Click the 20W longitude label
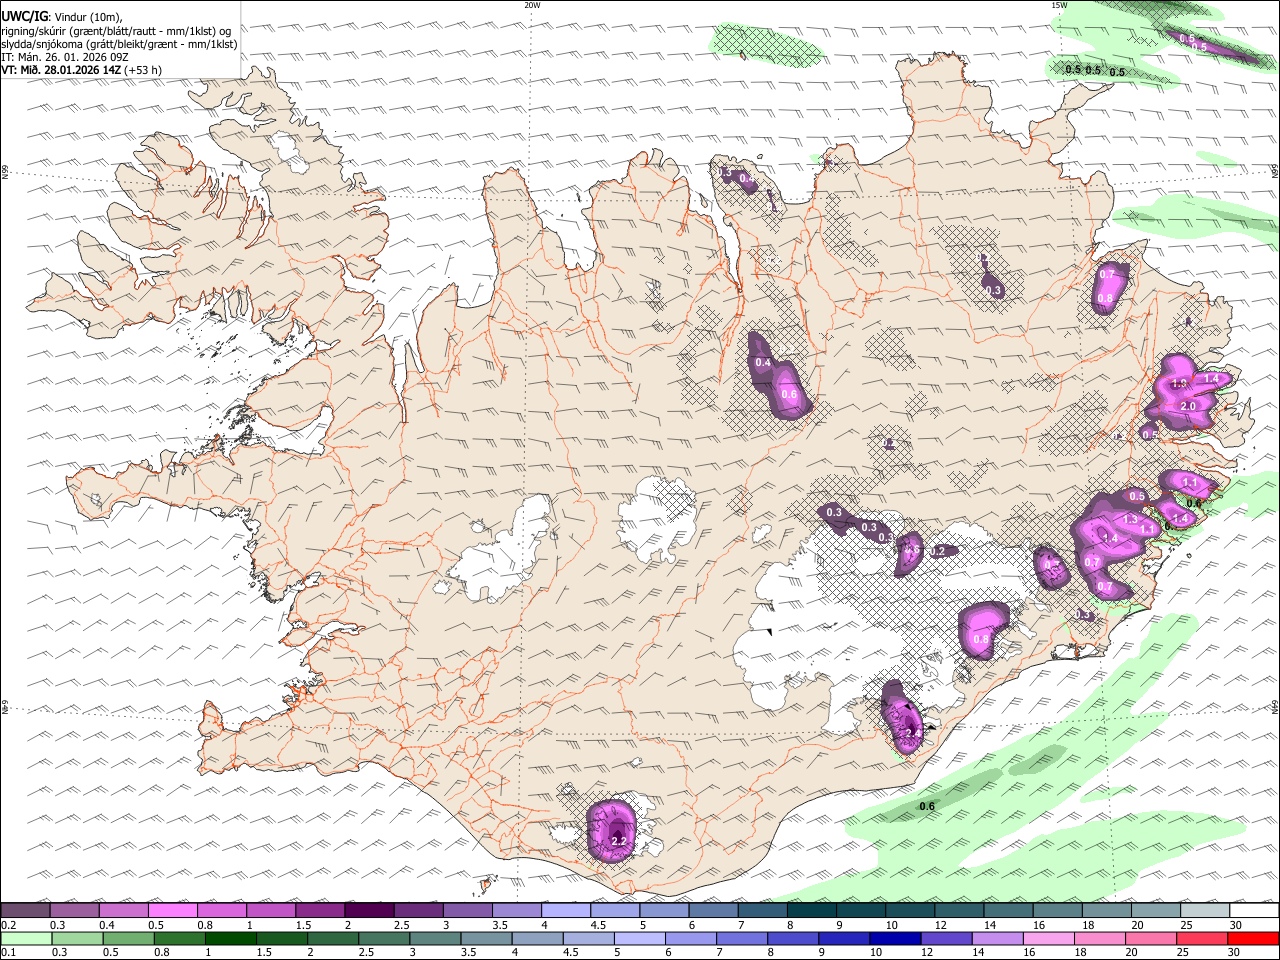The image size is (1280, 960). (532, 5)
